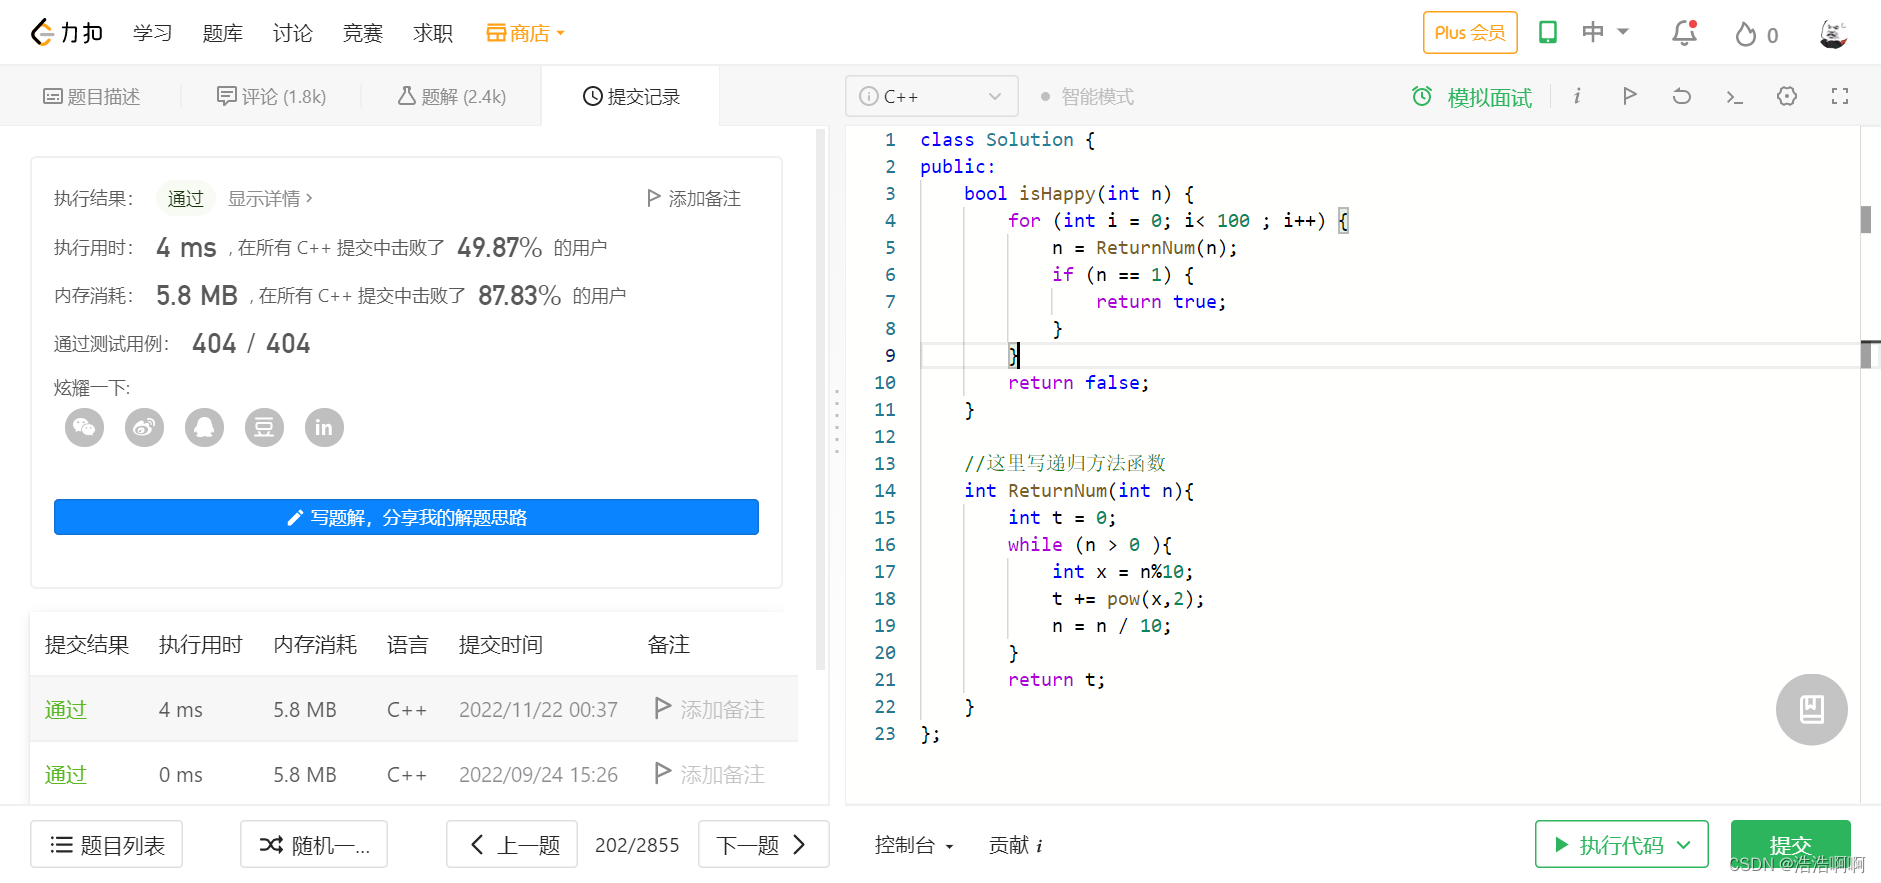
Task: Click the 写题解 share solution button
Action: pos(406,517)
